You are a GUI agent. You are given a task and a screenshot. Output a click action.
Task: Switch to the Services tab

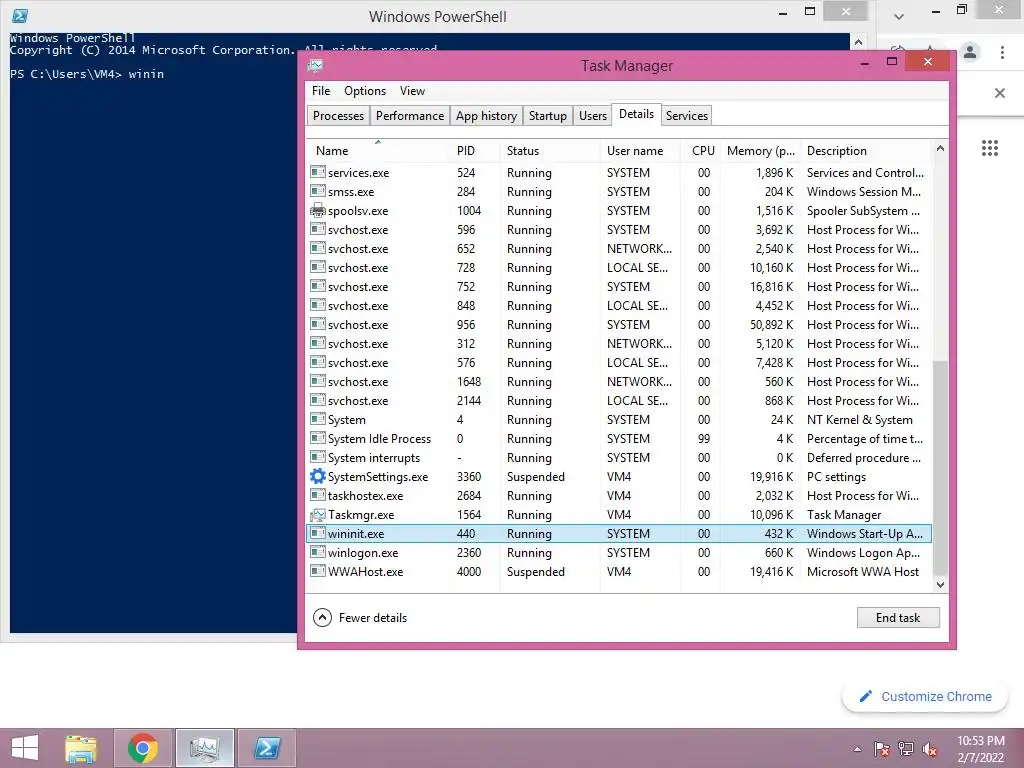[x=686, y=116]
